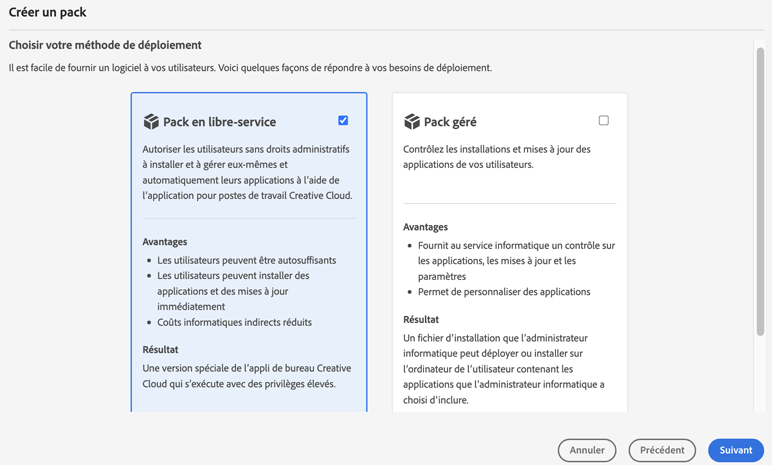This screenshot has width=772, height=465.
Task: Click the Permet de personnaliser des applications bullet
Action: pyautogui.click(x=504, y=292)
